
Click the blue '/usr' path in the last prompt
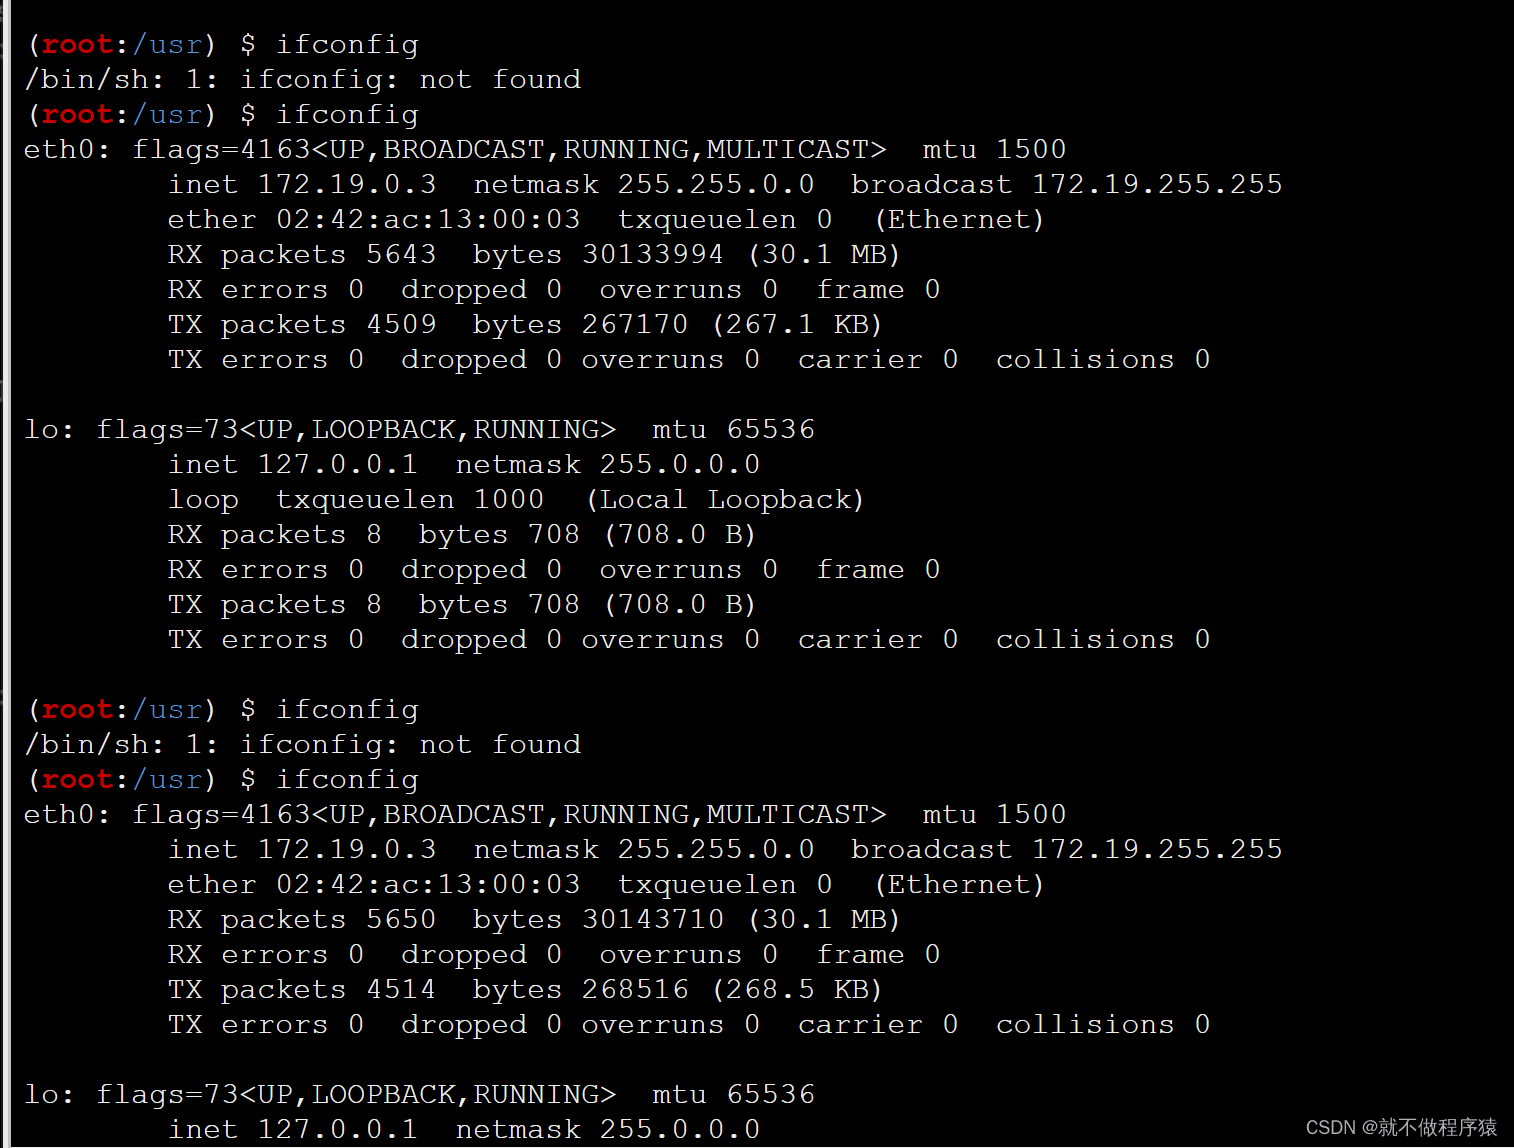coord(168,780)
